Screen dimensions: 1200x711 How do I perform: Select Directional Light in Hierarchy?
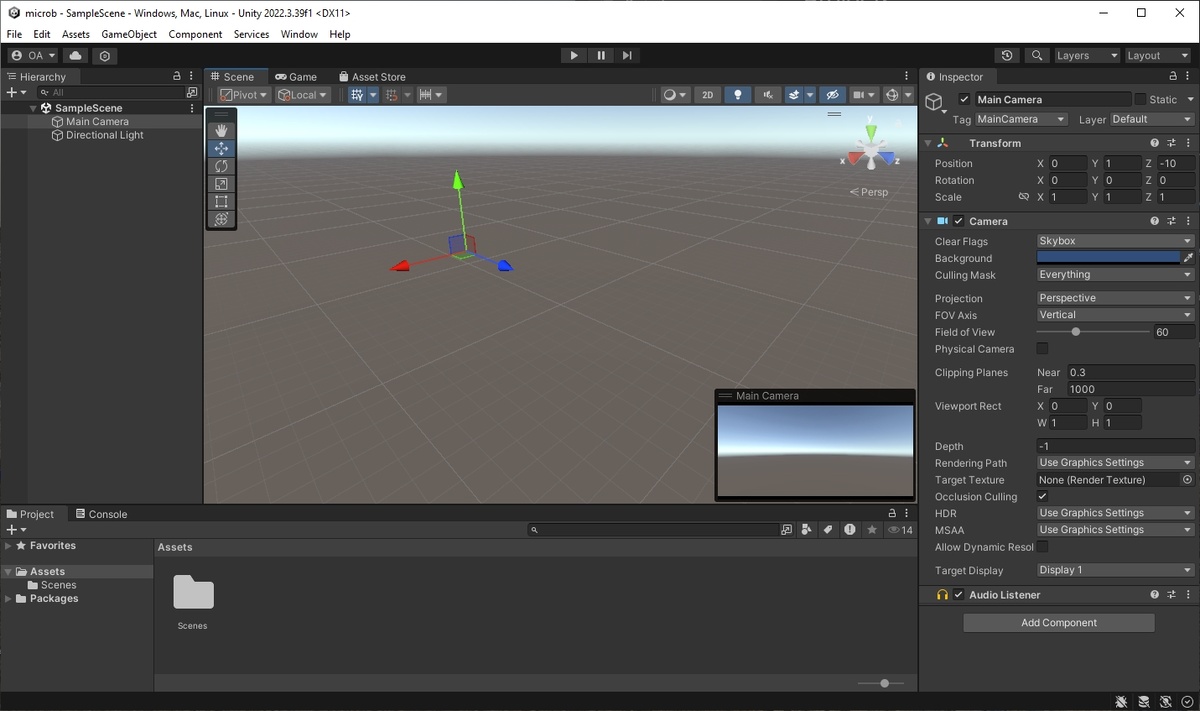pyautogui.click(x=105, y=135)
